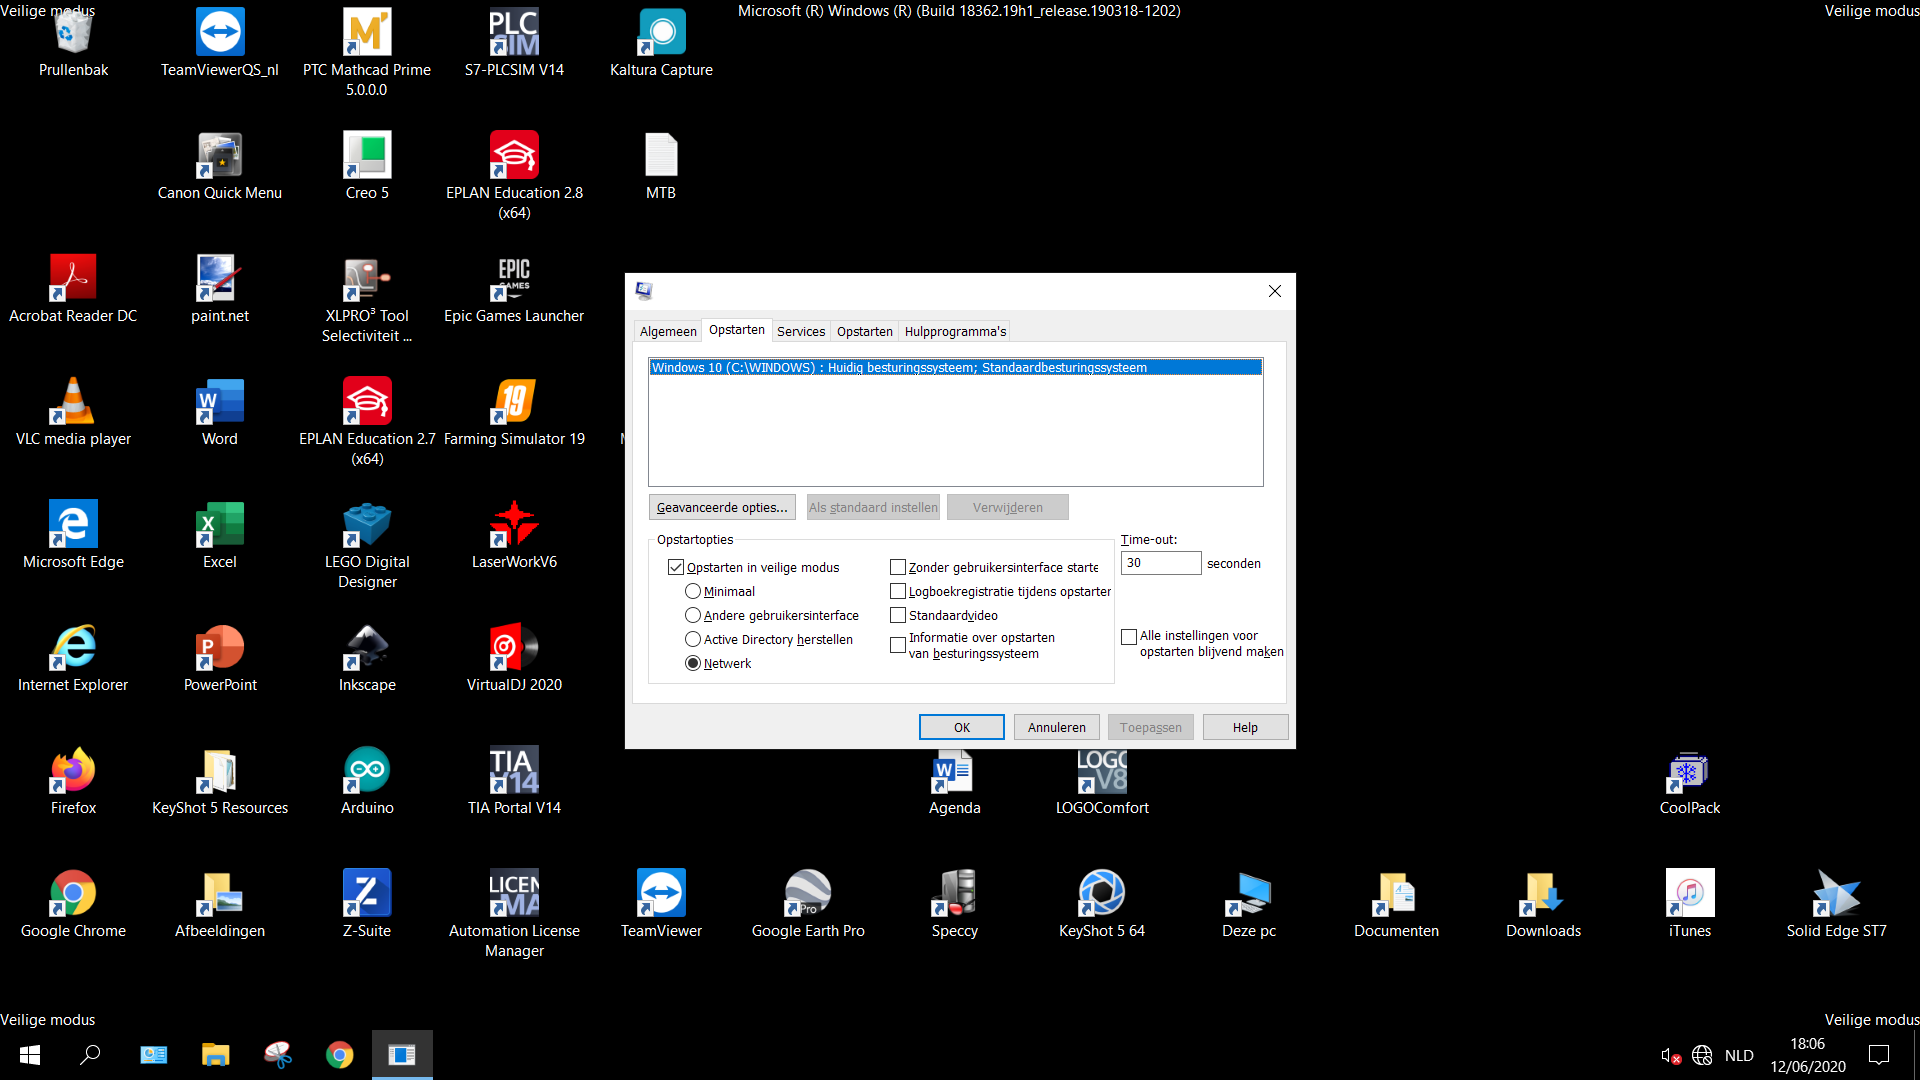Click the Geavanceerde opties button
1920x1080 pixels.
722,507
